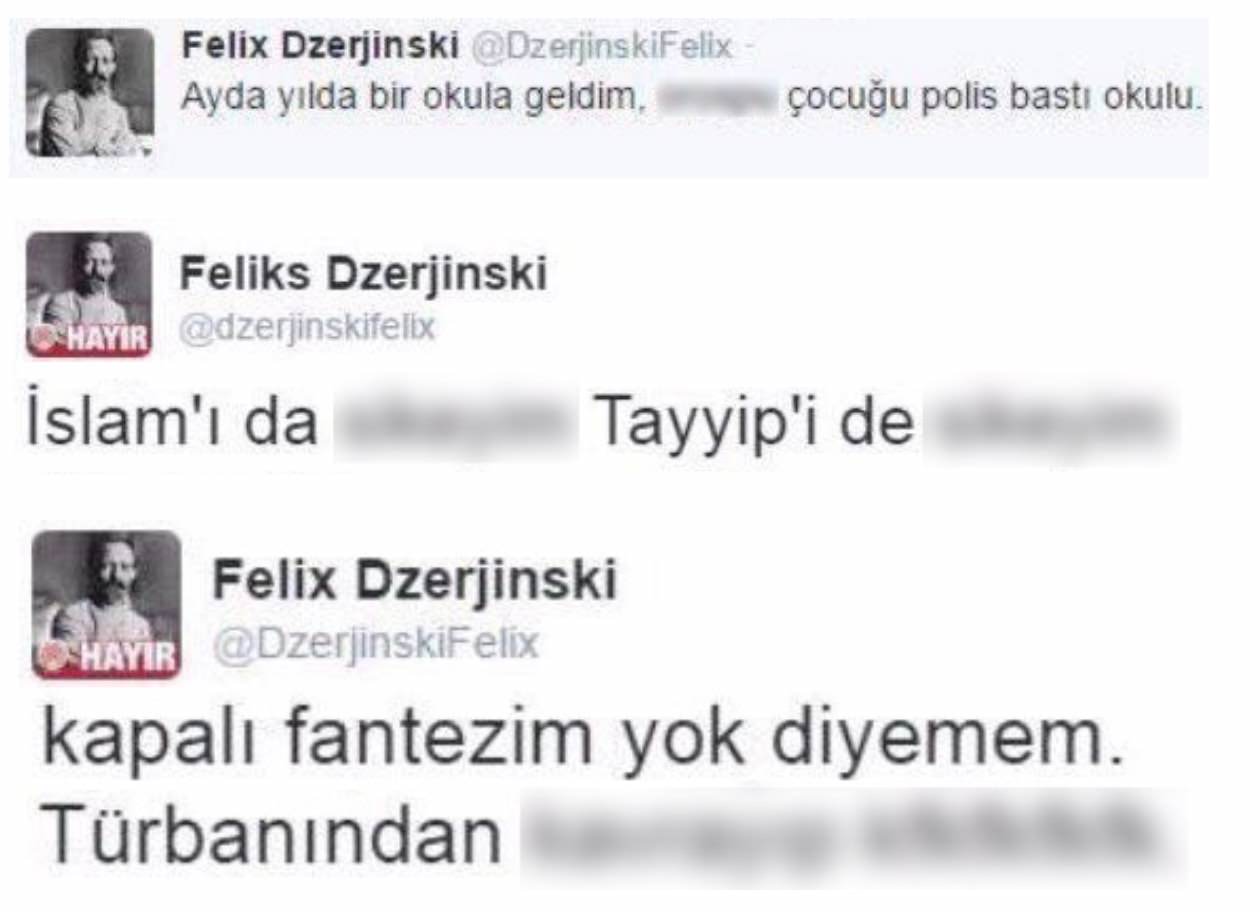Click the blurred word after 'İslam'ı da'
The width and height of the screenshot is (1260, 912).
coord(455,424)
